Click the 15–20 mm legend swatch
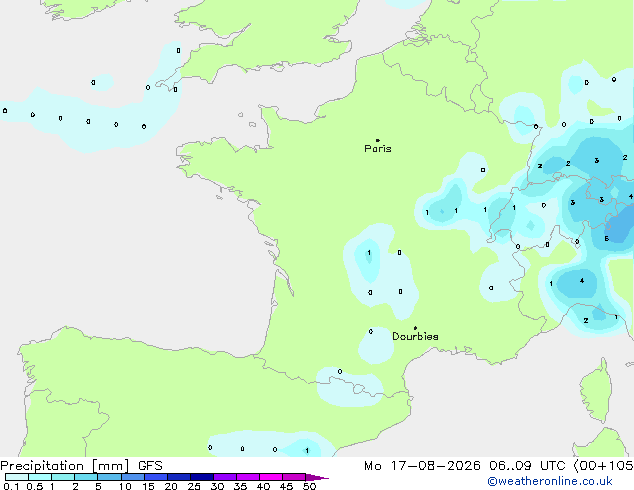This screenshot has width=634, height=490. pyautogui.click(x=156, y=477)
